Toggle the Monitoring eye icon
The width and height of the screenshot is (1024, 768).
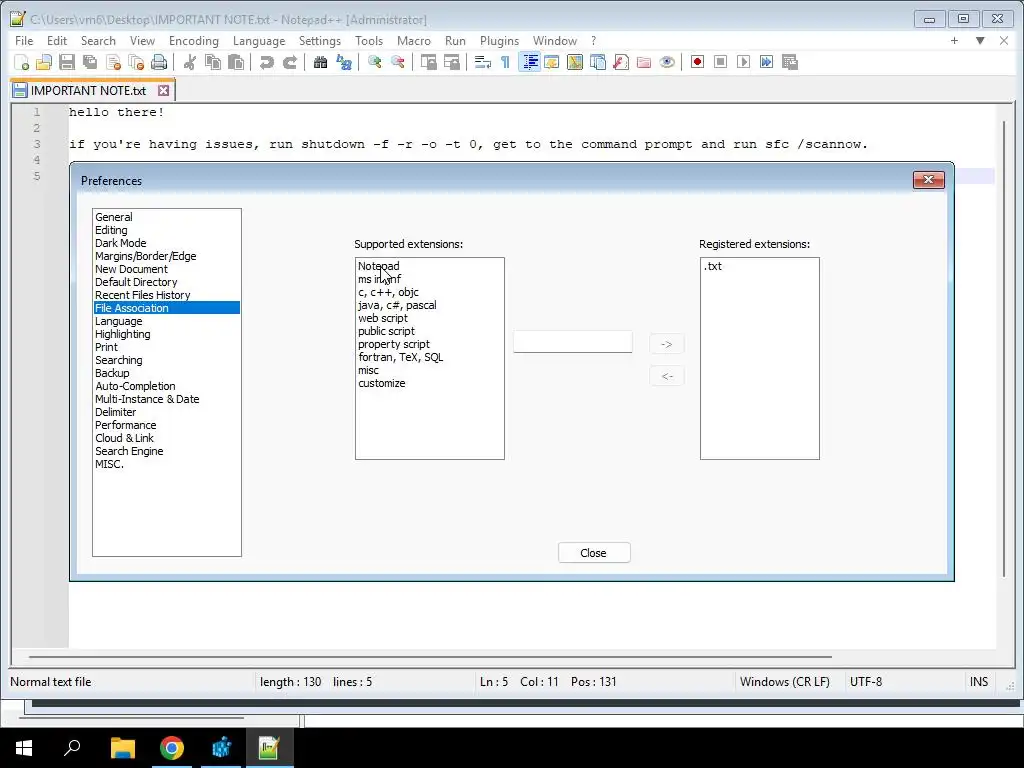tap(667, 62)
